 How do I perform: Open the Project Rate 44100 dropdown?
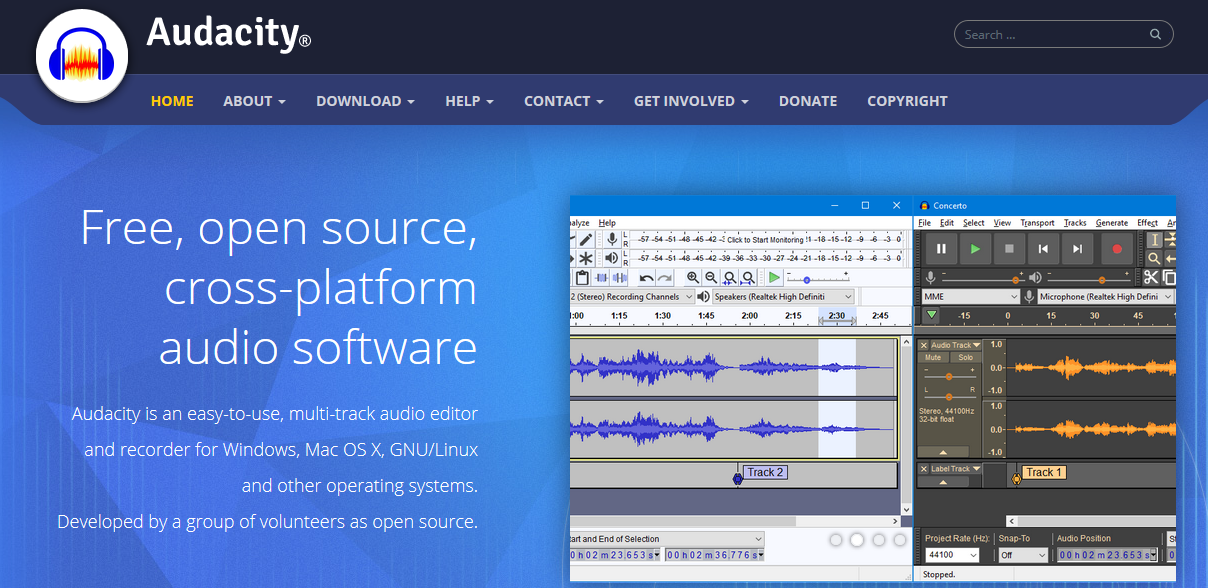[x=952, y=555]
